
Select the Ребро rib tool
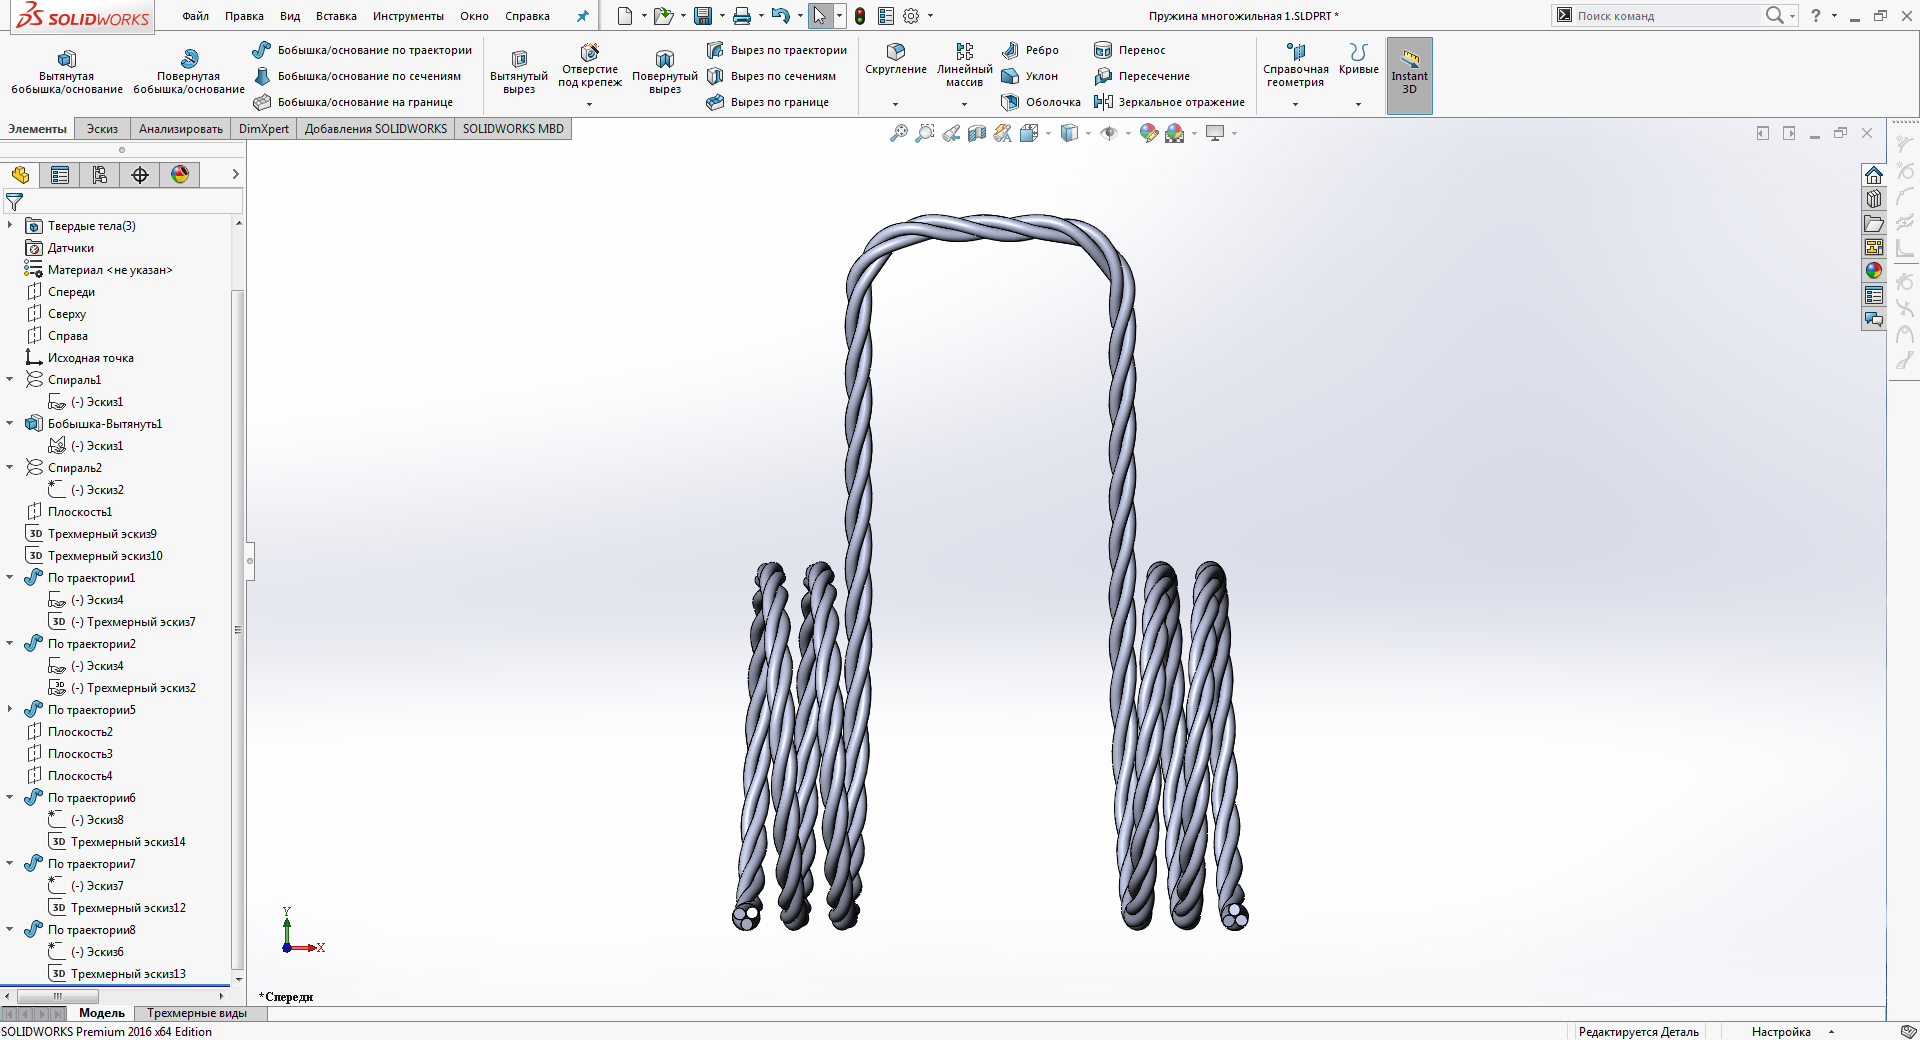coord(1030,50)
